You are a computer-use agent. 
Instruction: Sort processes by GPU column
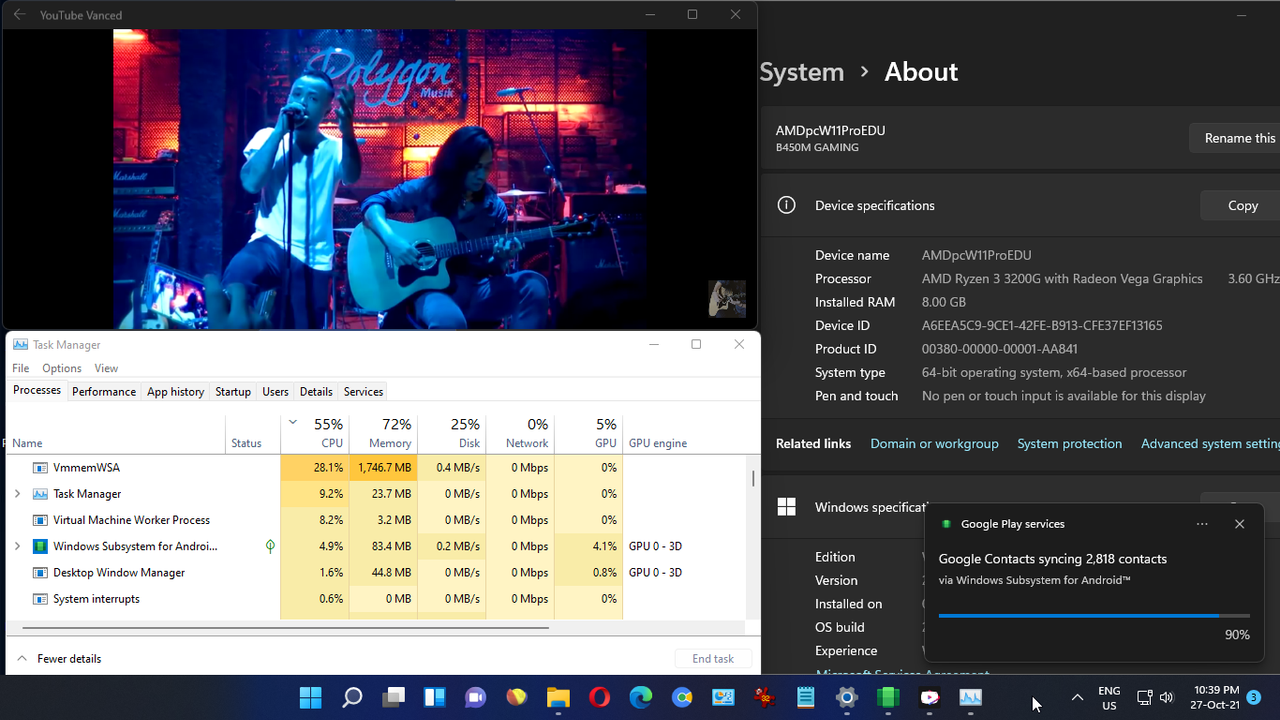589,434
